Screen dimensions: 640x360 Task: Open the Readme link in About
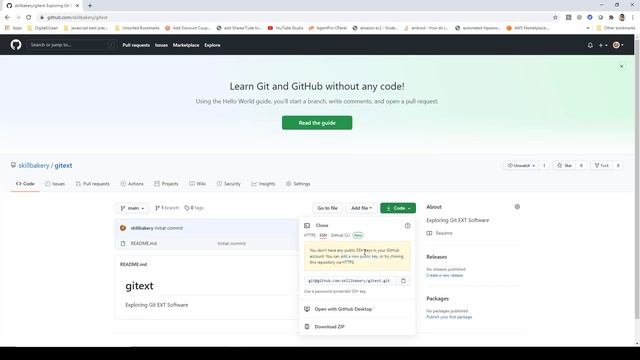444,233
